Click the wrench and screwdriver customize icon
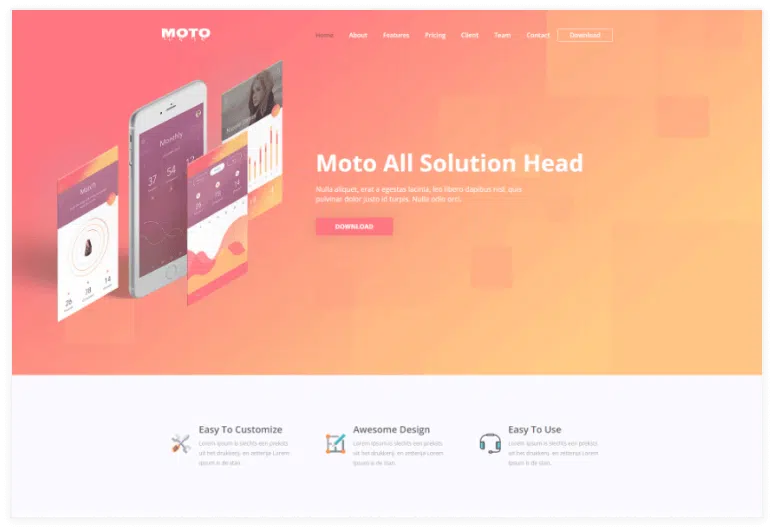 (181, 444)
